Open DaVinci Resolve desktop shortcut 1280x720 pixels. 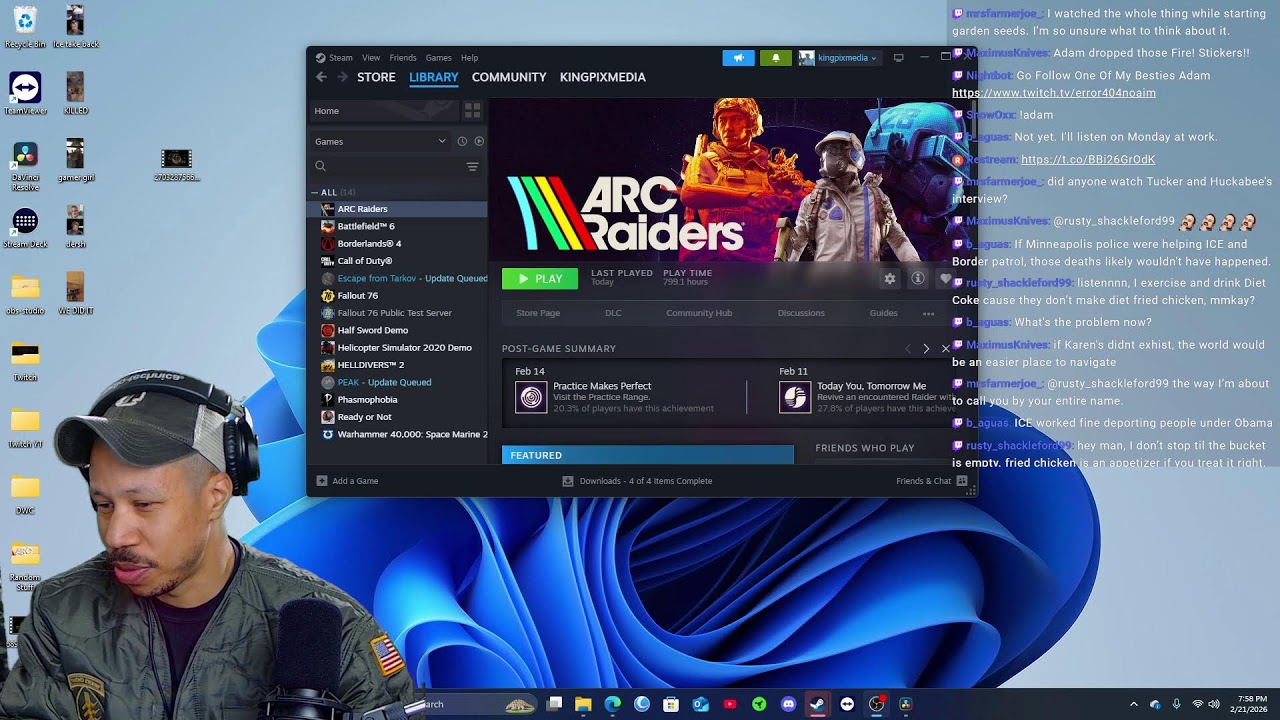click(x=25, y=166)
